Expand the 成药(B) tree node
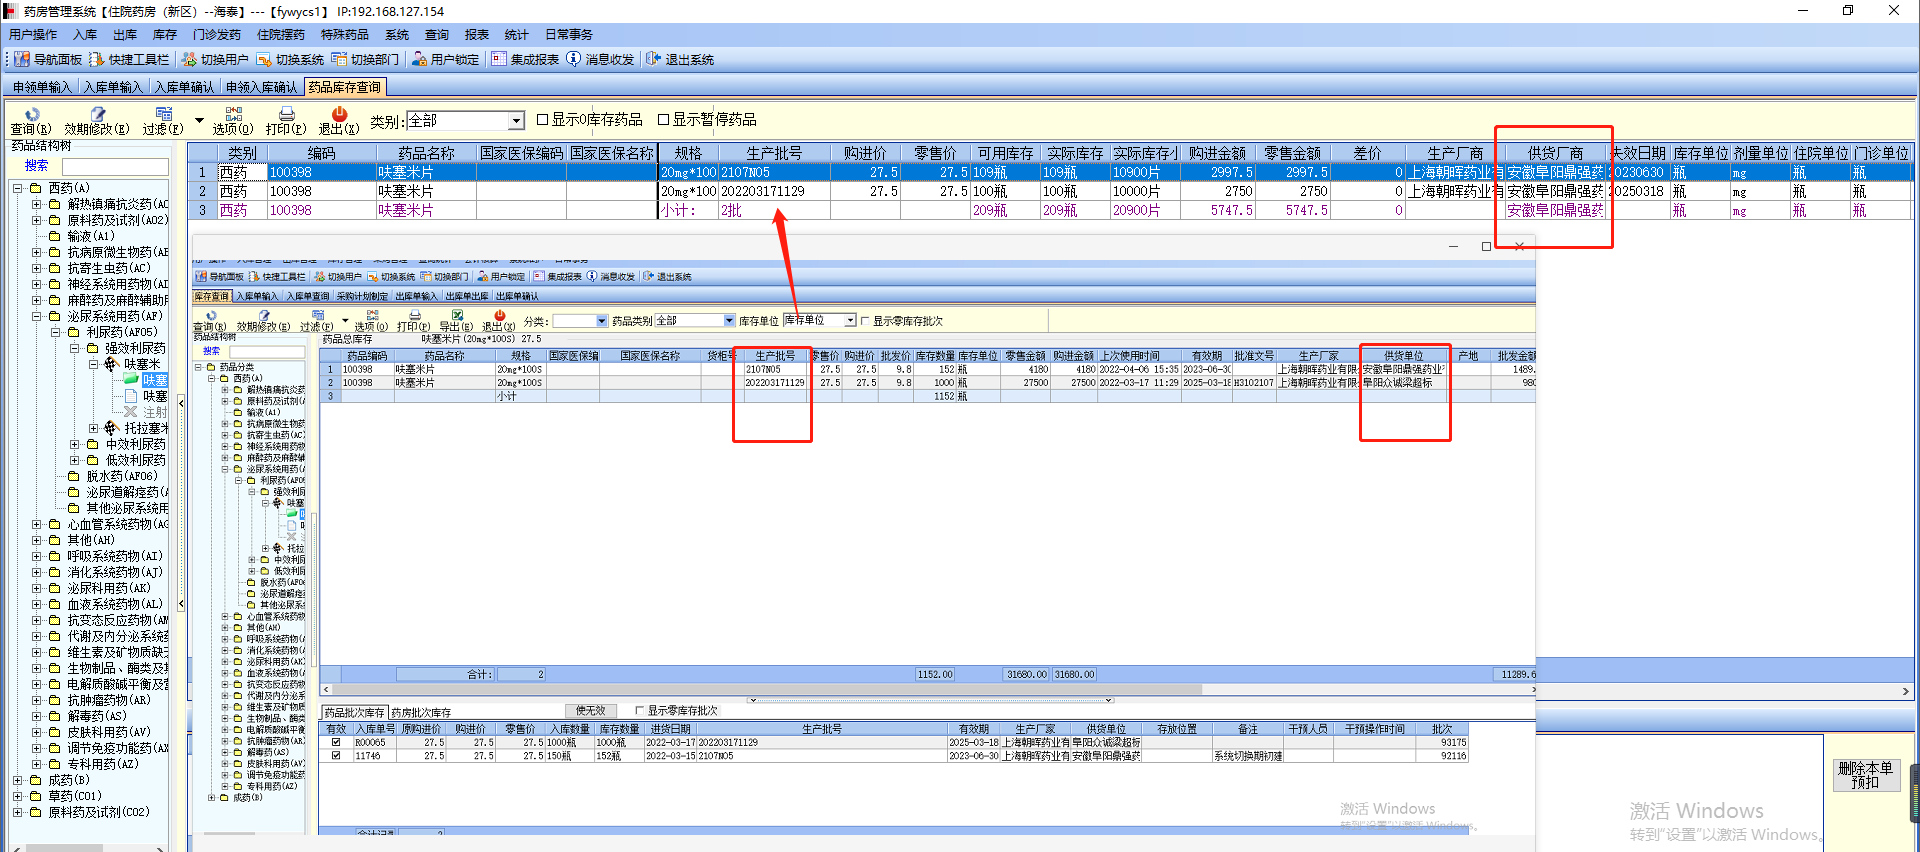The width and height of the screenshot is (1920, 852). coord(18,780)
